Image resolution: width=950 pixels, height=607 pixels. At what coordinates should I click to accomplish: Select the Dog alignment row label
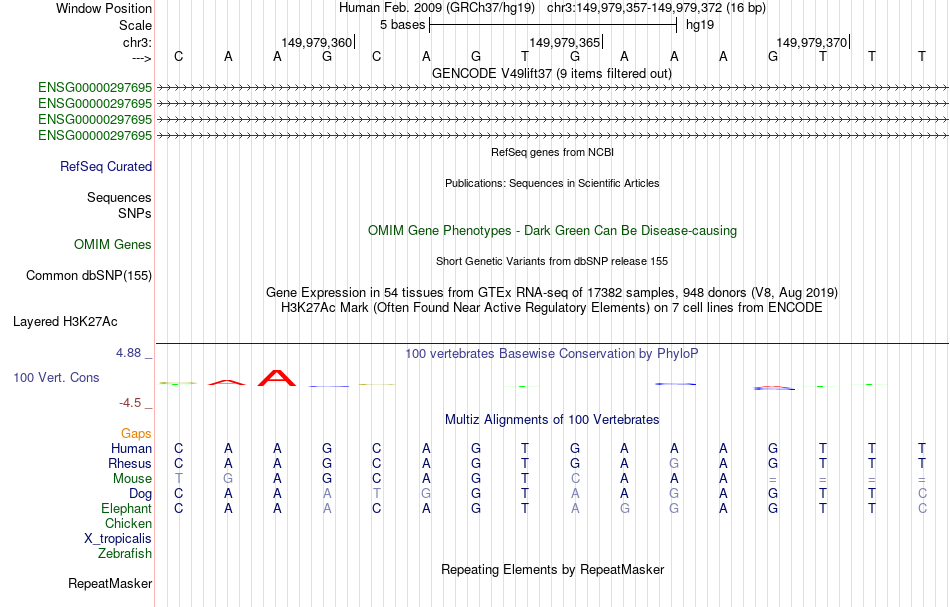(140, 494)
